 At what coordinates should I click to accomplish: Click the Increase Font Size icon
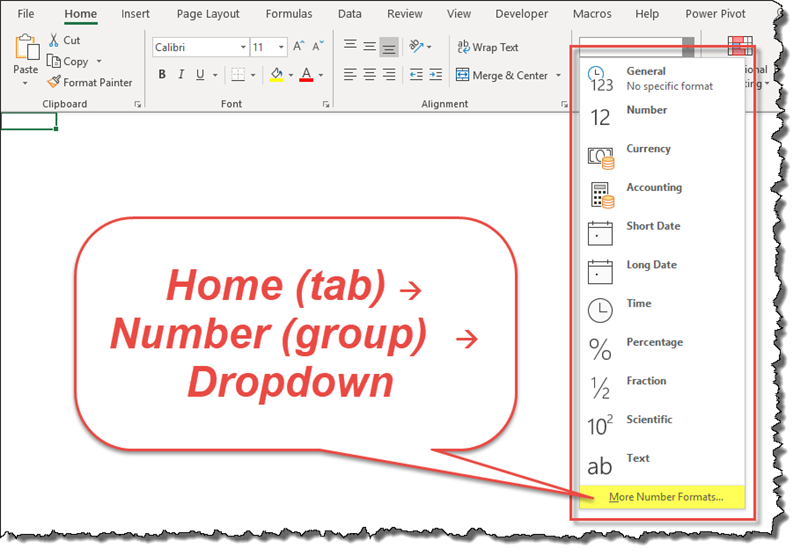click(300, 47)
